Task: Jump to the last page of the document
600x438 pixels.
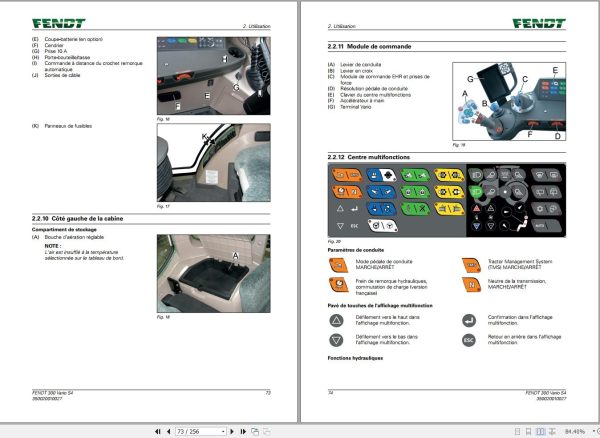Action: 243,431
